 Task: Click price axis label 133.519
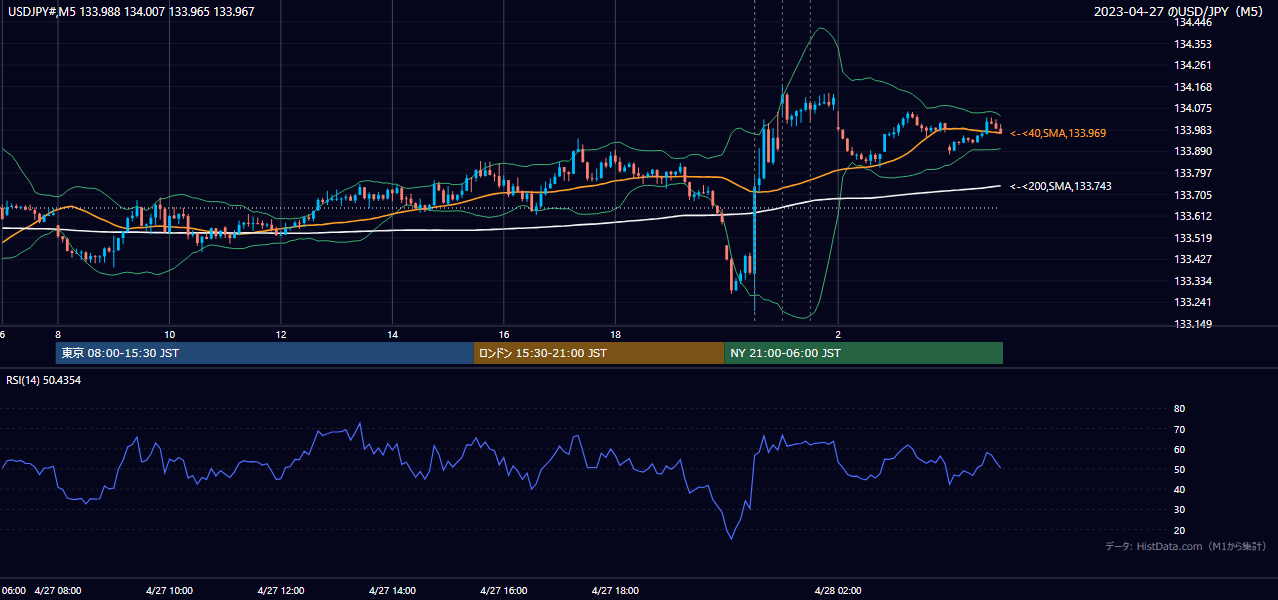point(1194,238)
